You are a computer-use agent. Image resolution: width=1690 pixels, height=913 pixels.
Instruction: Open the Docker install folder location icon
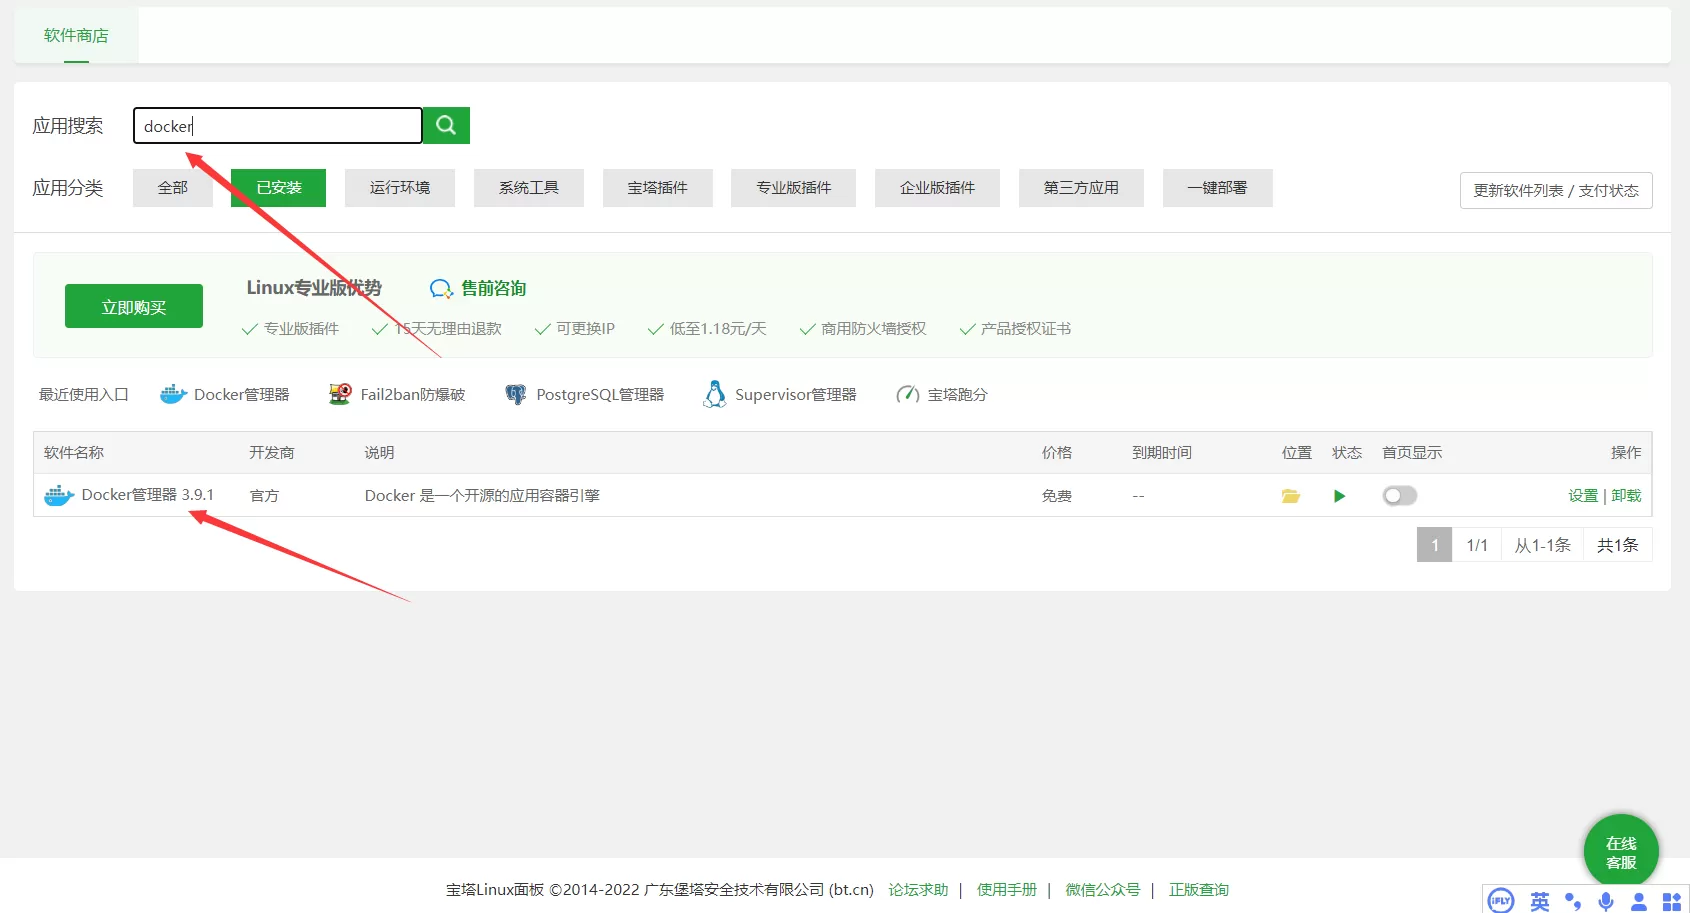[1291, 496]
